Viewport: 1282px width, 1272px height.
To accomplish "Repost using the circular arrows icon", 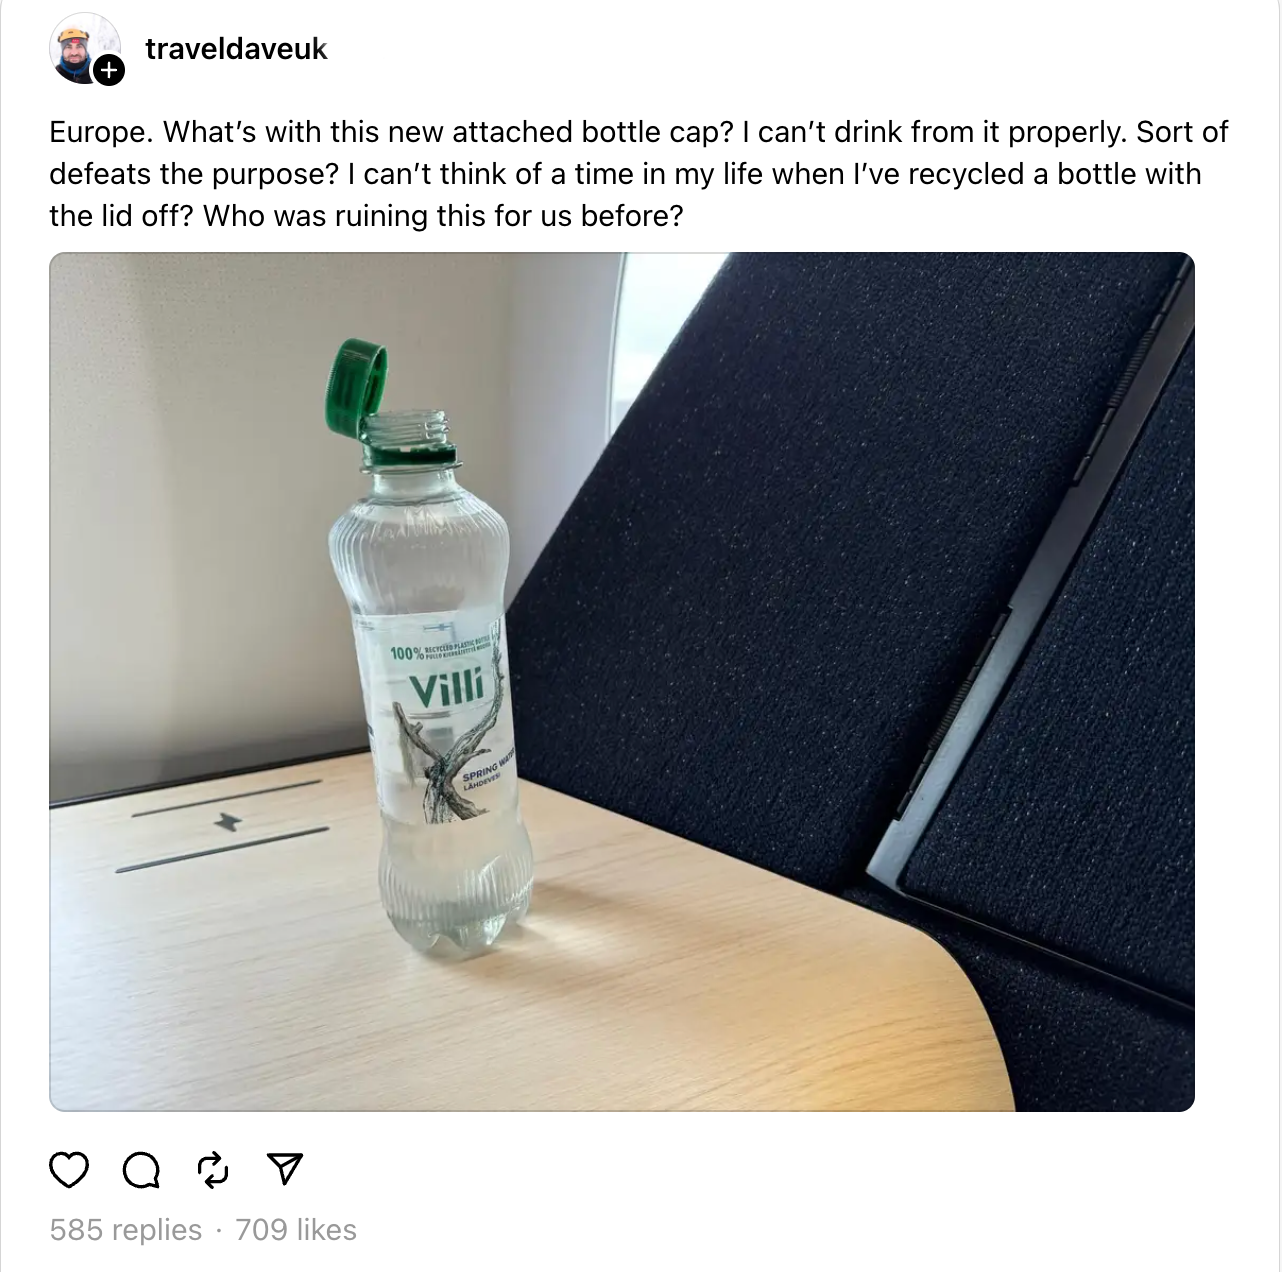I will (213, 1169).
